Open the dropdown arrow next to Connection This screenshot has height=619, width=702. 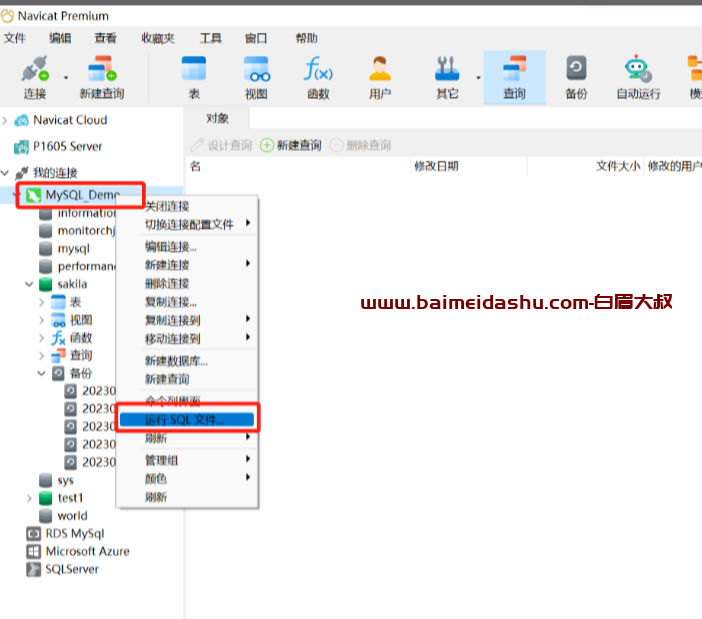click(x=66, y=78)
